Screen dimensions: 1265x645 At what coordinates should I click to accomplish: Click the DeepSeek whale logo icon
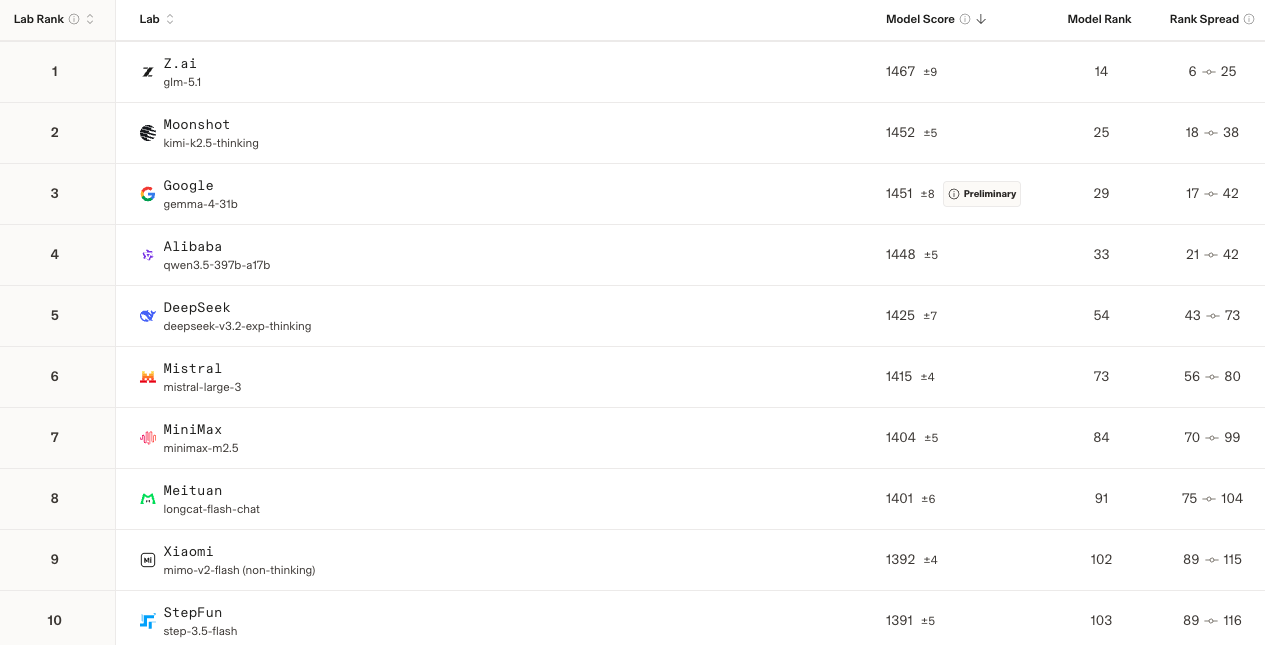click(x=148, y=316)
